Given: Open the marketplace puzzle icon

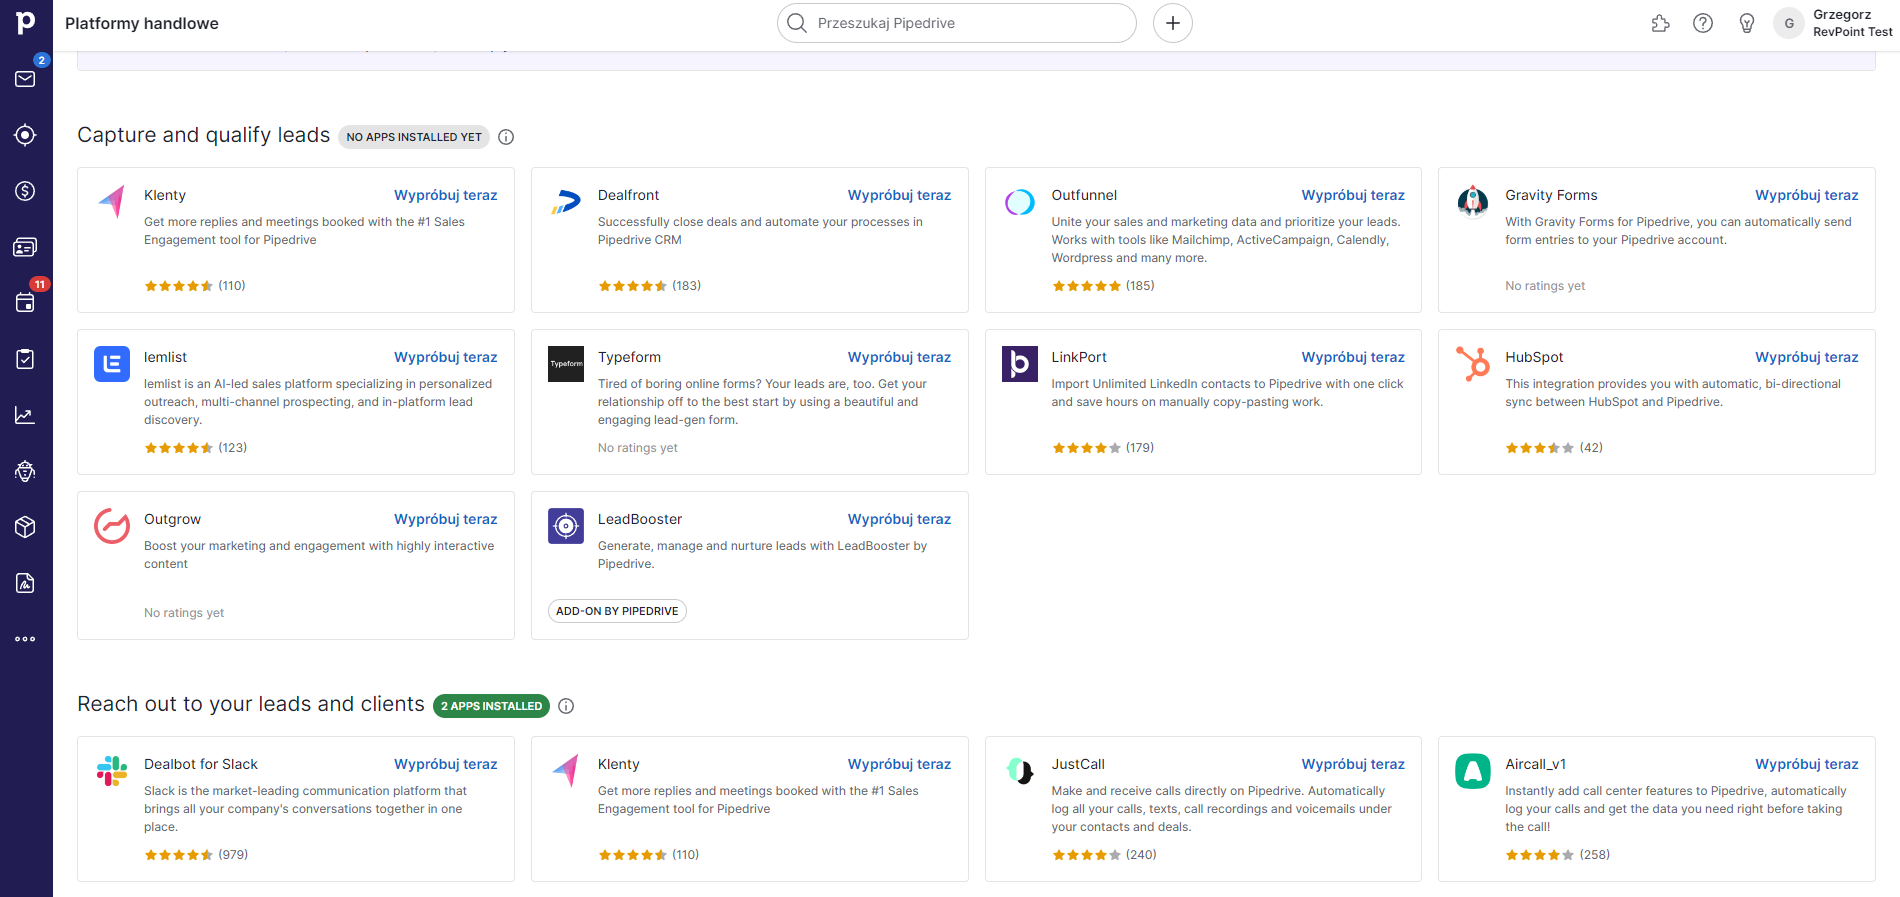Looking at the screenshot, I should pos(1660,23).
